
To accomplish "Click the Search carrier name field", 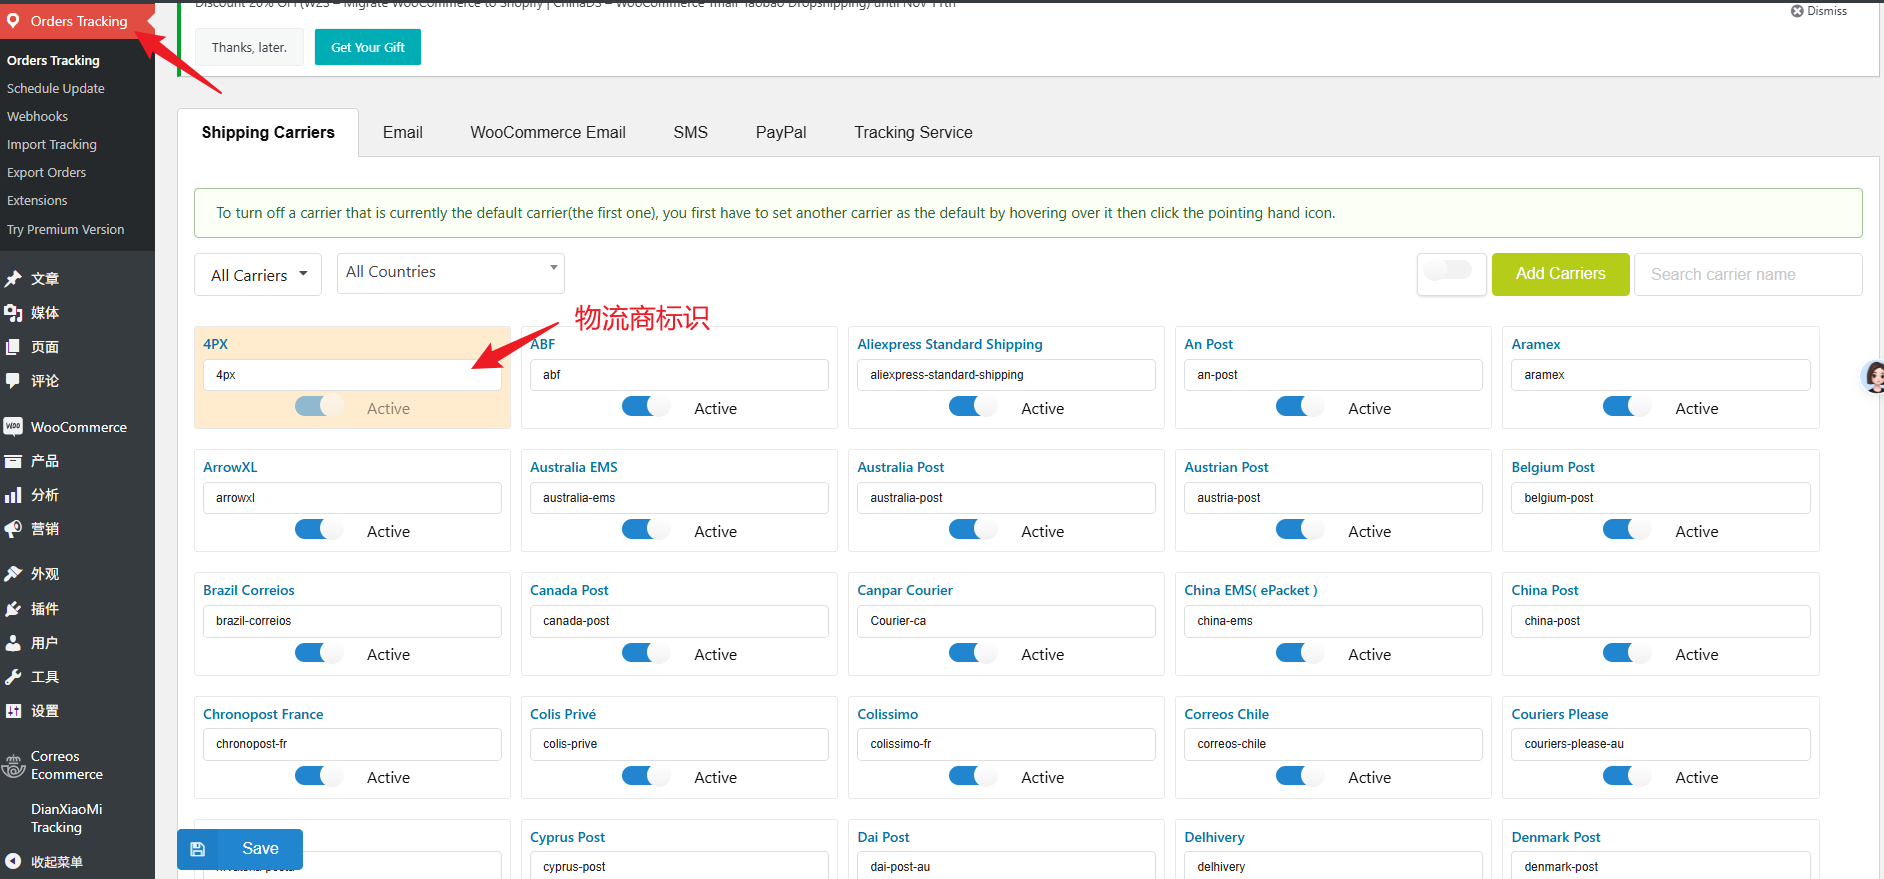I will tap(1747, 275).
